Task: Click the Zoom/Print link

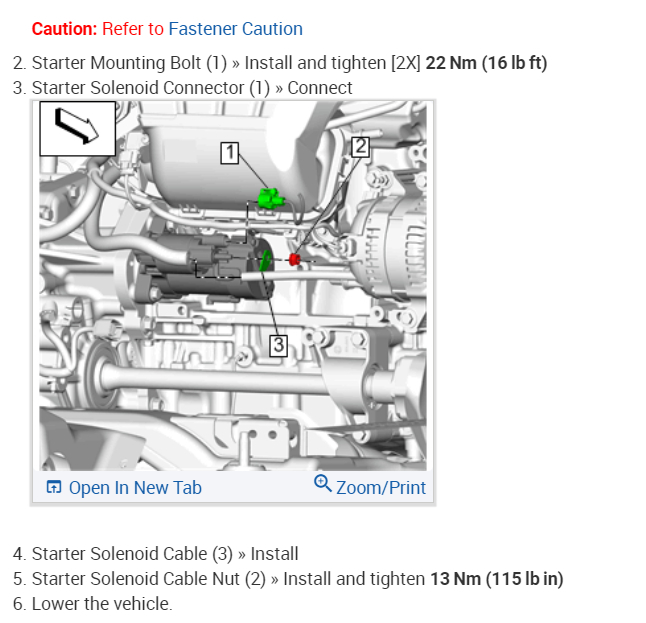Action: click(381, 488)
